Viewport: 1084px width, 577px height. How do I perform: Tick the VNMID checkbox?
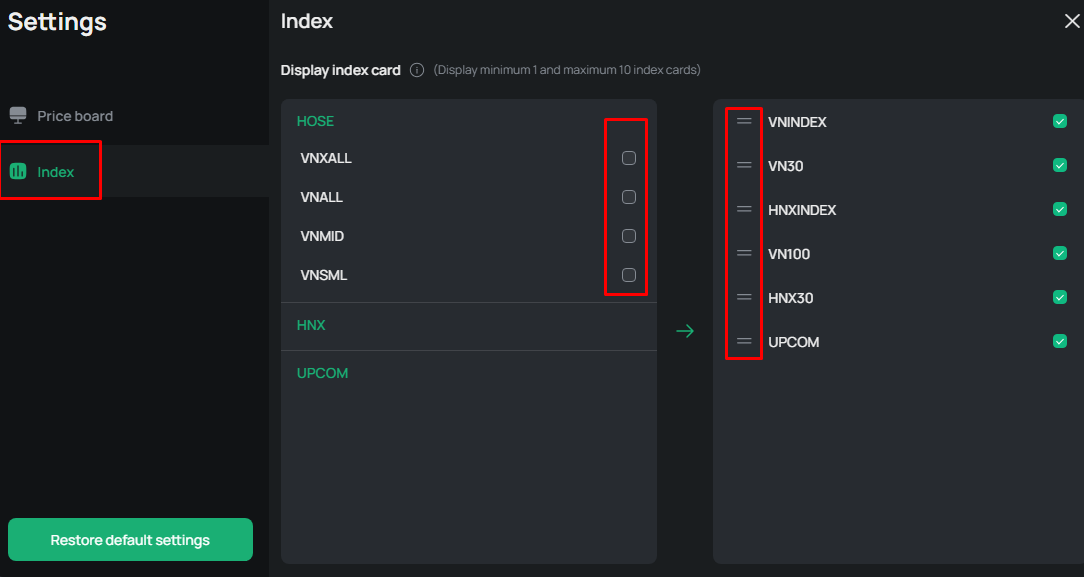pos(628,236)
